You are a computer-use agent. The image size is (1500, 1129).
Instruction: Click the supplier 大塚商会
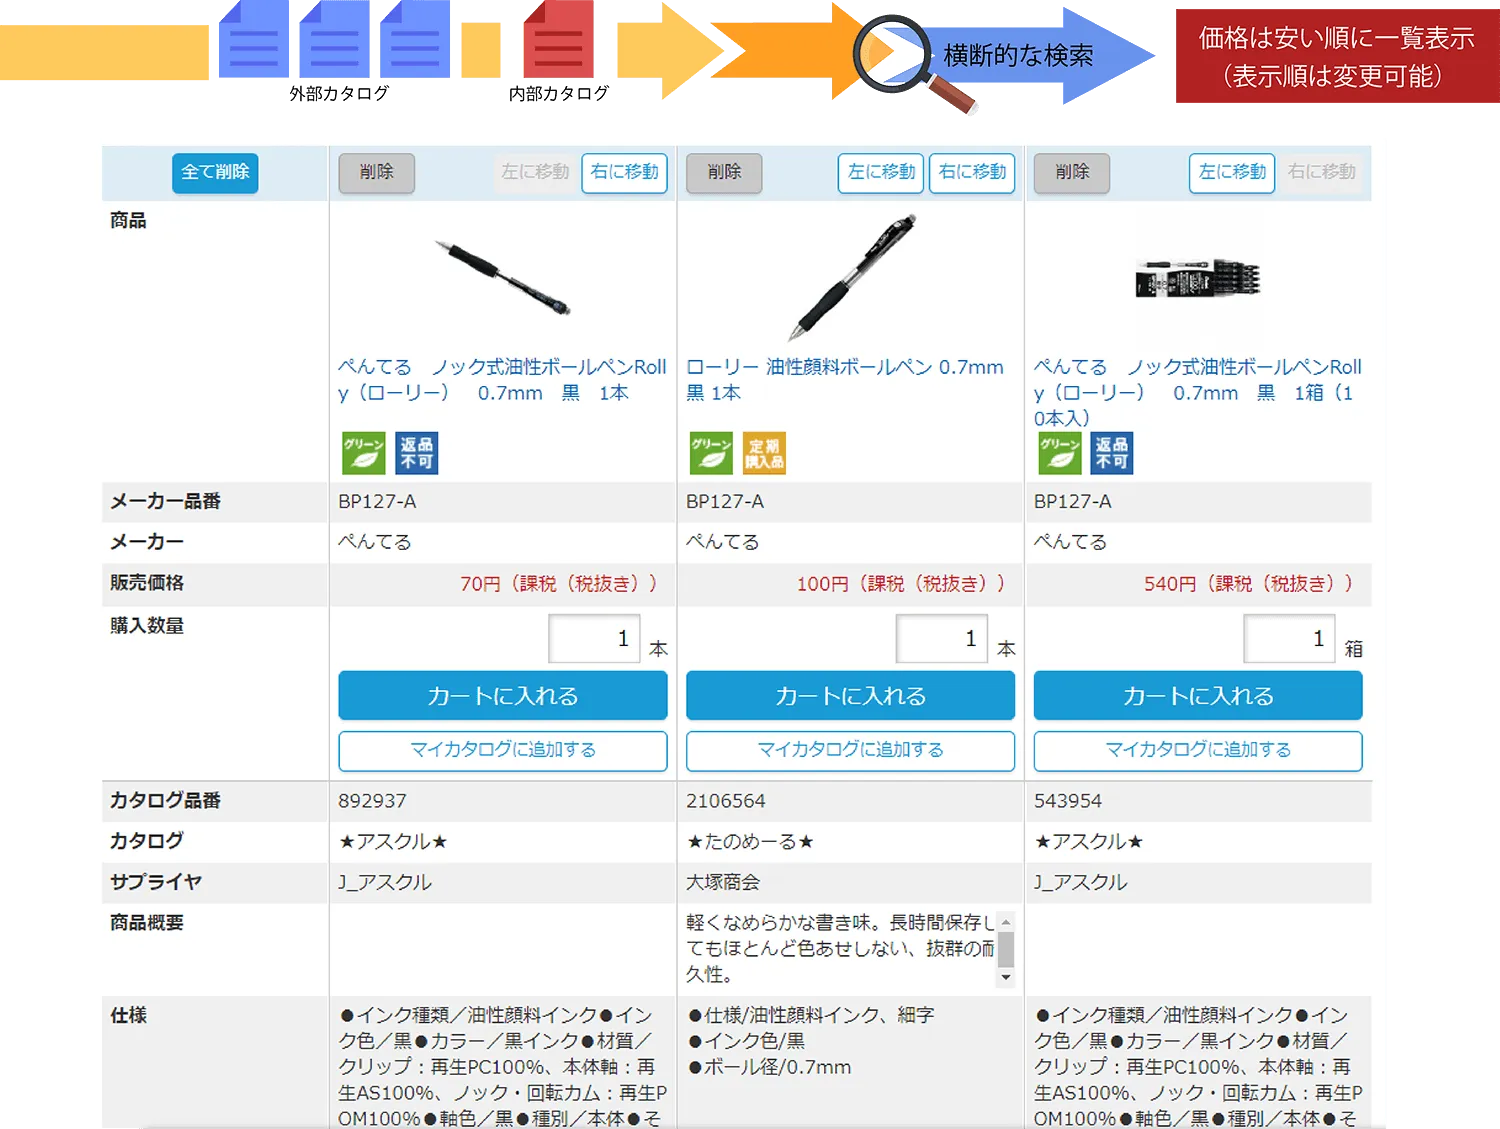pyautogui.click(x=723, y=882)
